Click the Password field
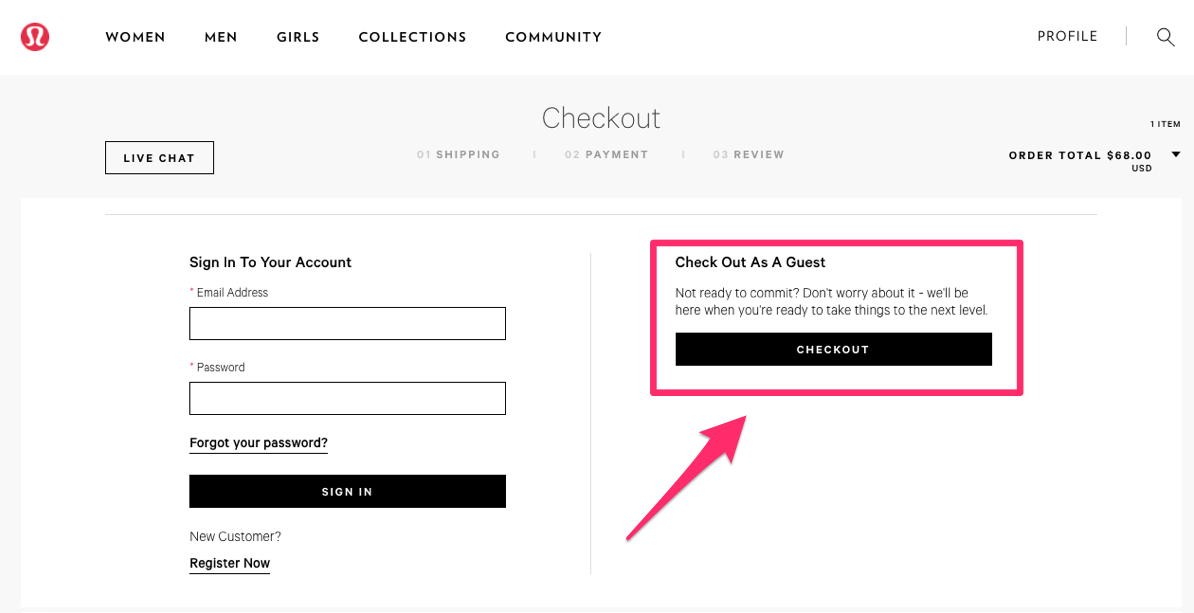This screenshot has width=1194, height=613. 347,398
